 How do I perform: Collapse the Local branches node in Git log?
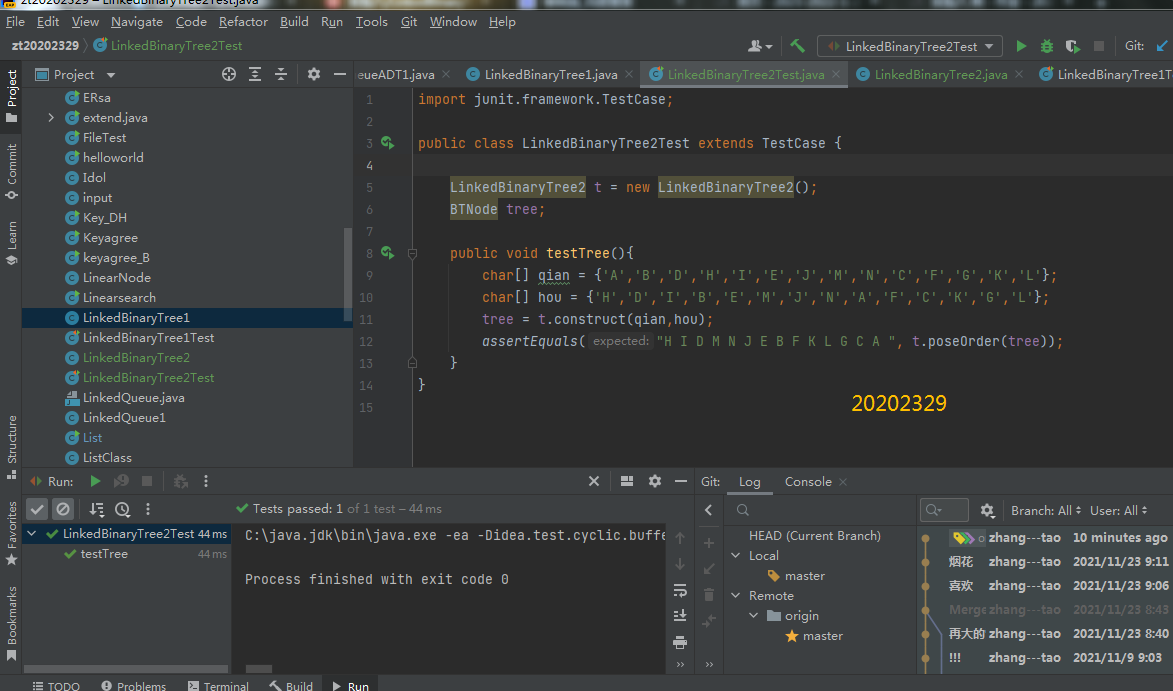pyautogui.click(x=737, y=556)
